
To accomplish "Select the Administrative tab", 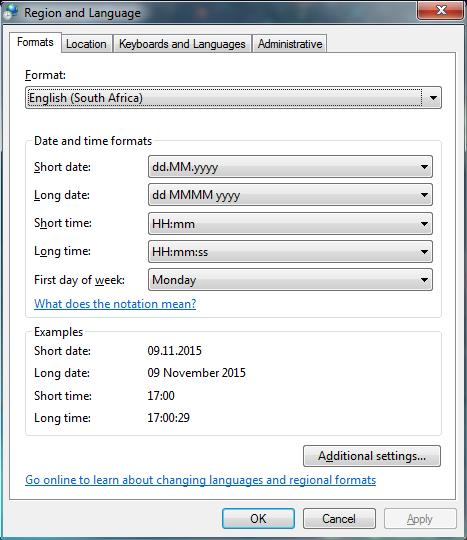I will 290,44.
